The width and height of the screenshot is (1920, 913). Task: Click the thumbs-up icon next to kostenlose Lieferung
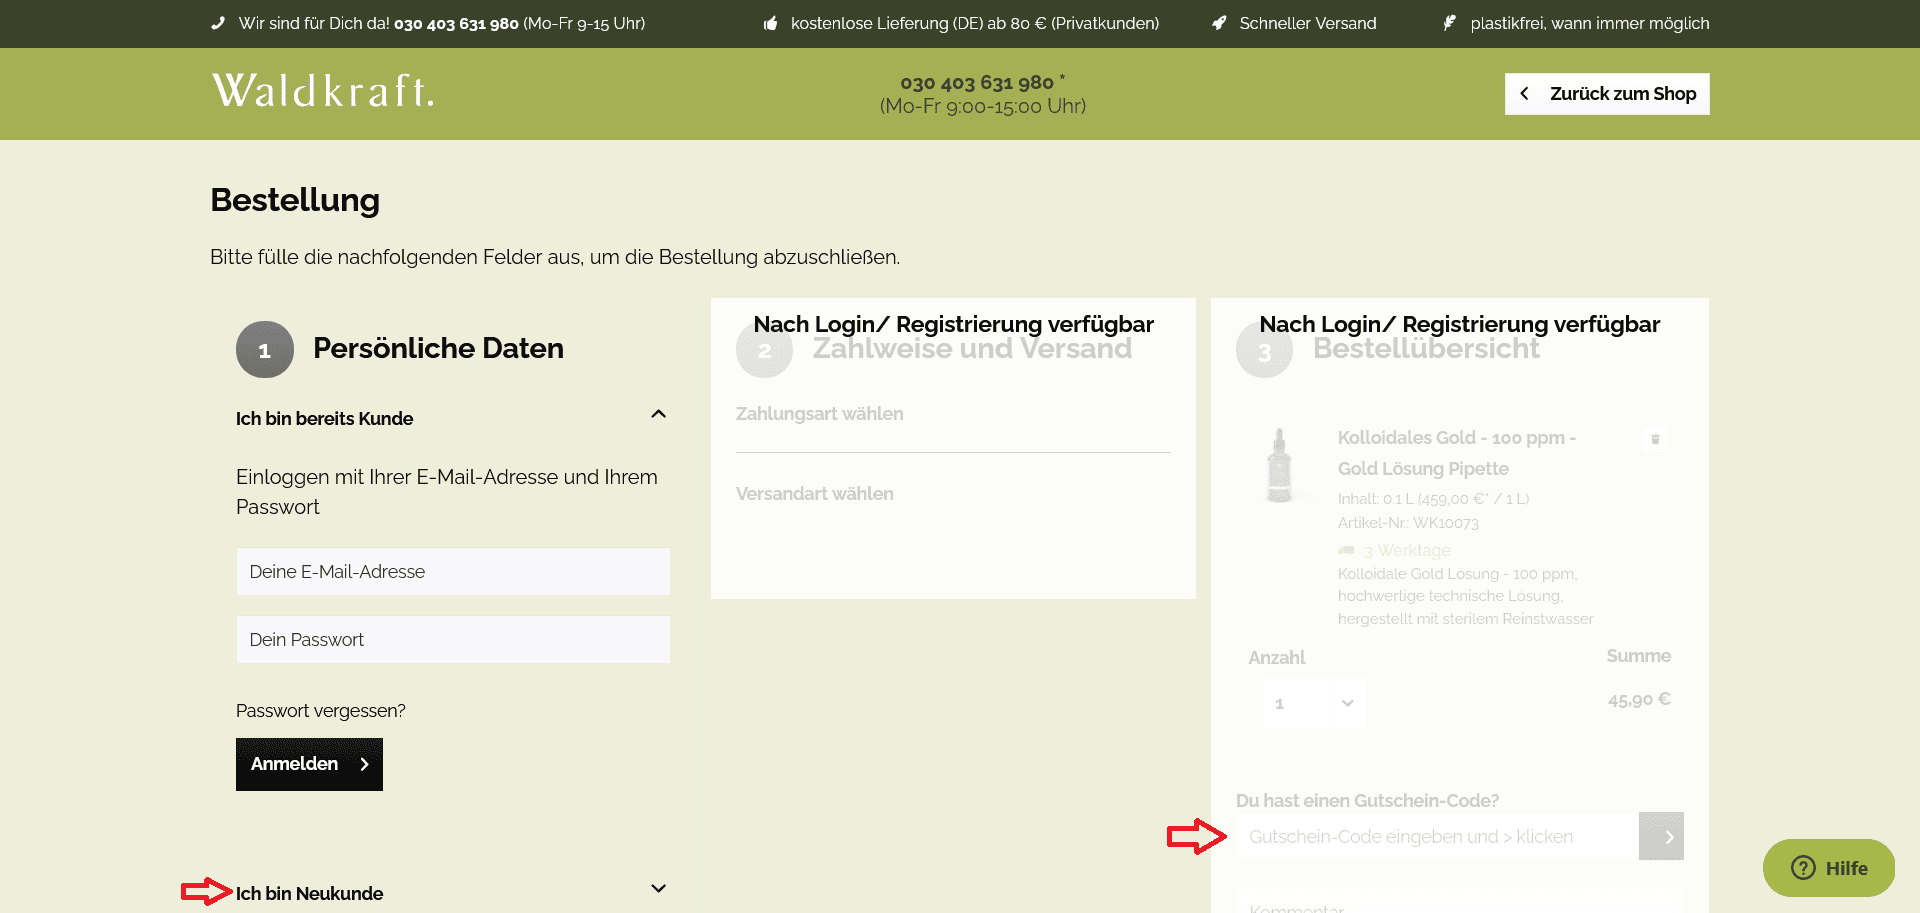tap(769, 21)
